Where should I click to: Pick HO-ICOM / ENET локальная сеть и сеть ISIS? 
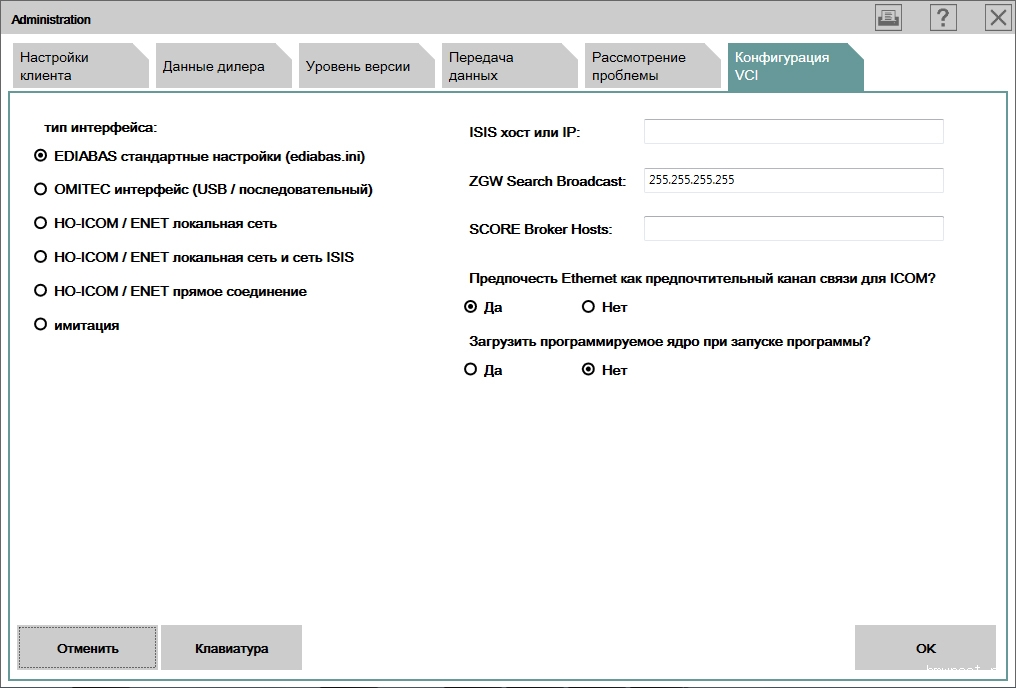[41, 257]
